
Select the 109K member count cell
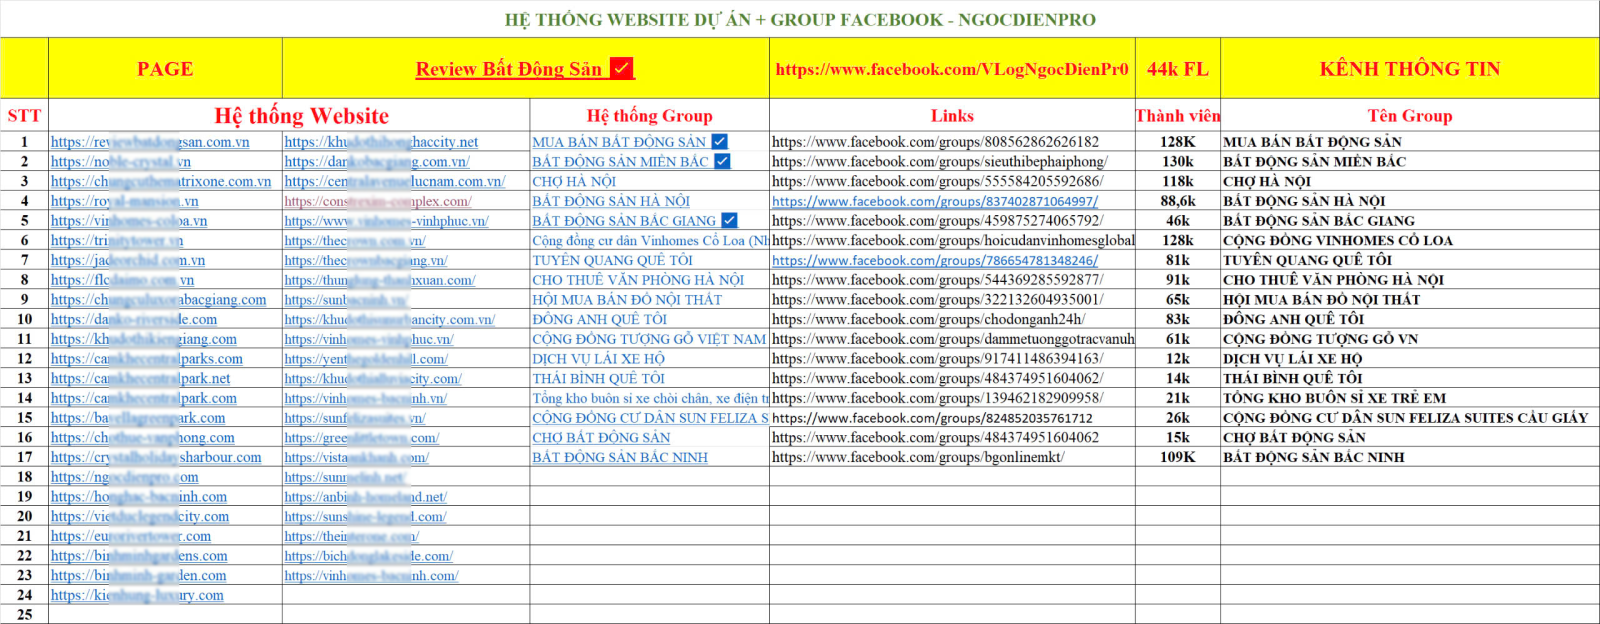1178,457
